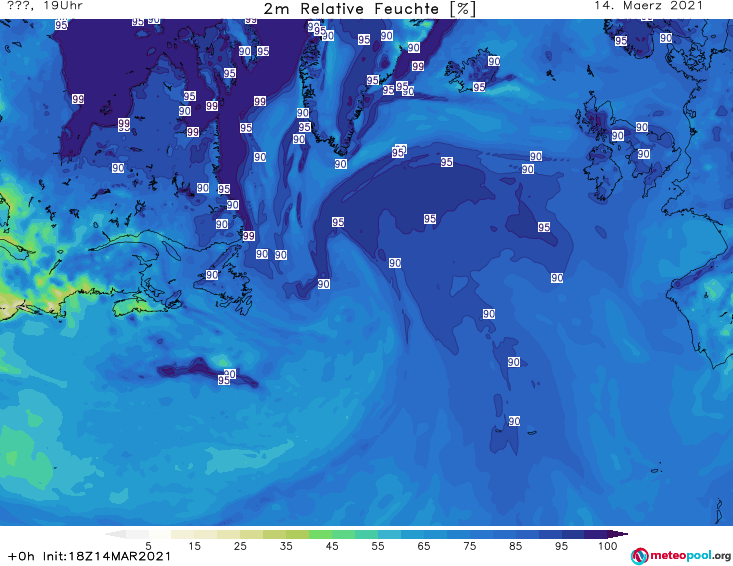Viewport: 733px width, 566px height.
Task: Pick the light blue legend swatch near 65
Action: (x=412, y=534)
